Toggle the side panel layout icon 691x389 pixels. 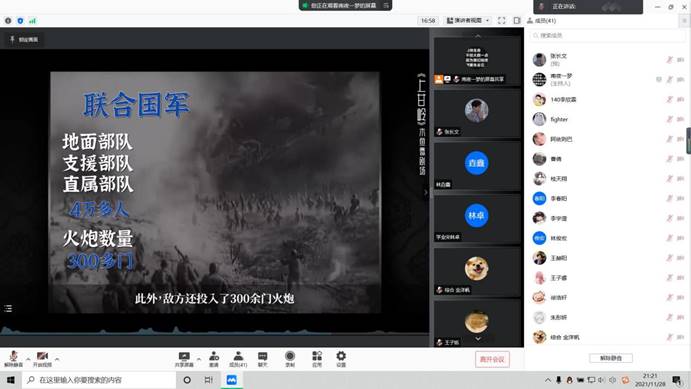coord(516,21)
